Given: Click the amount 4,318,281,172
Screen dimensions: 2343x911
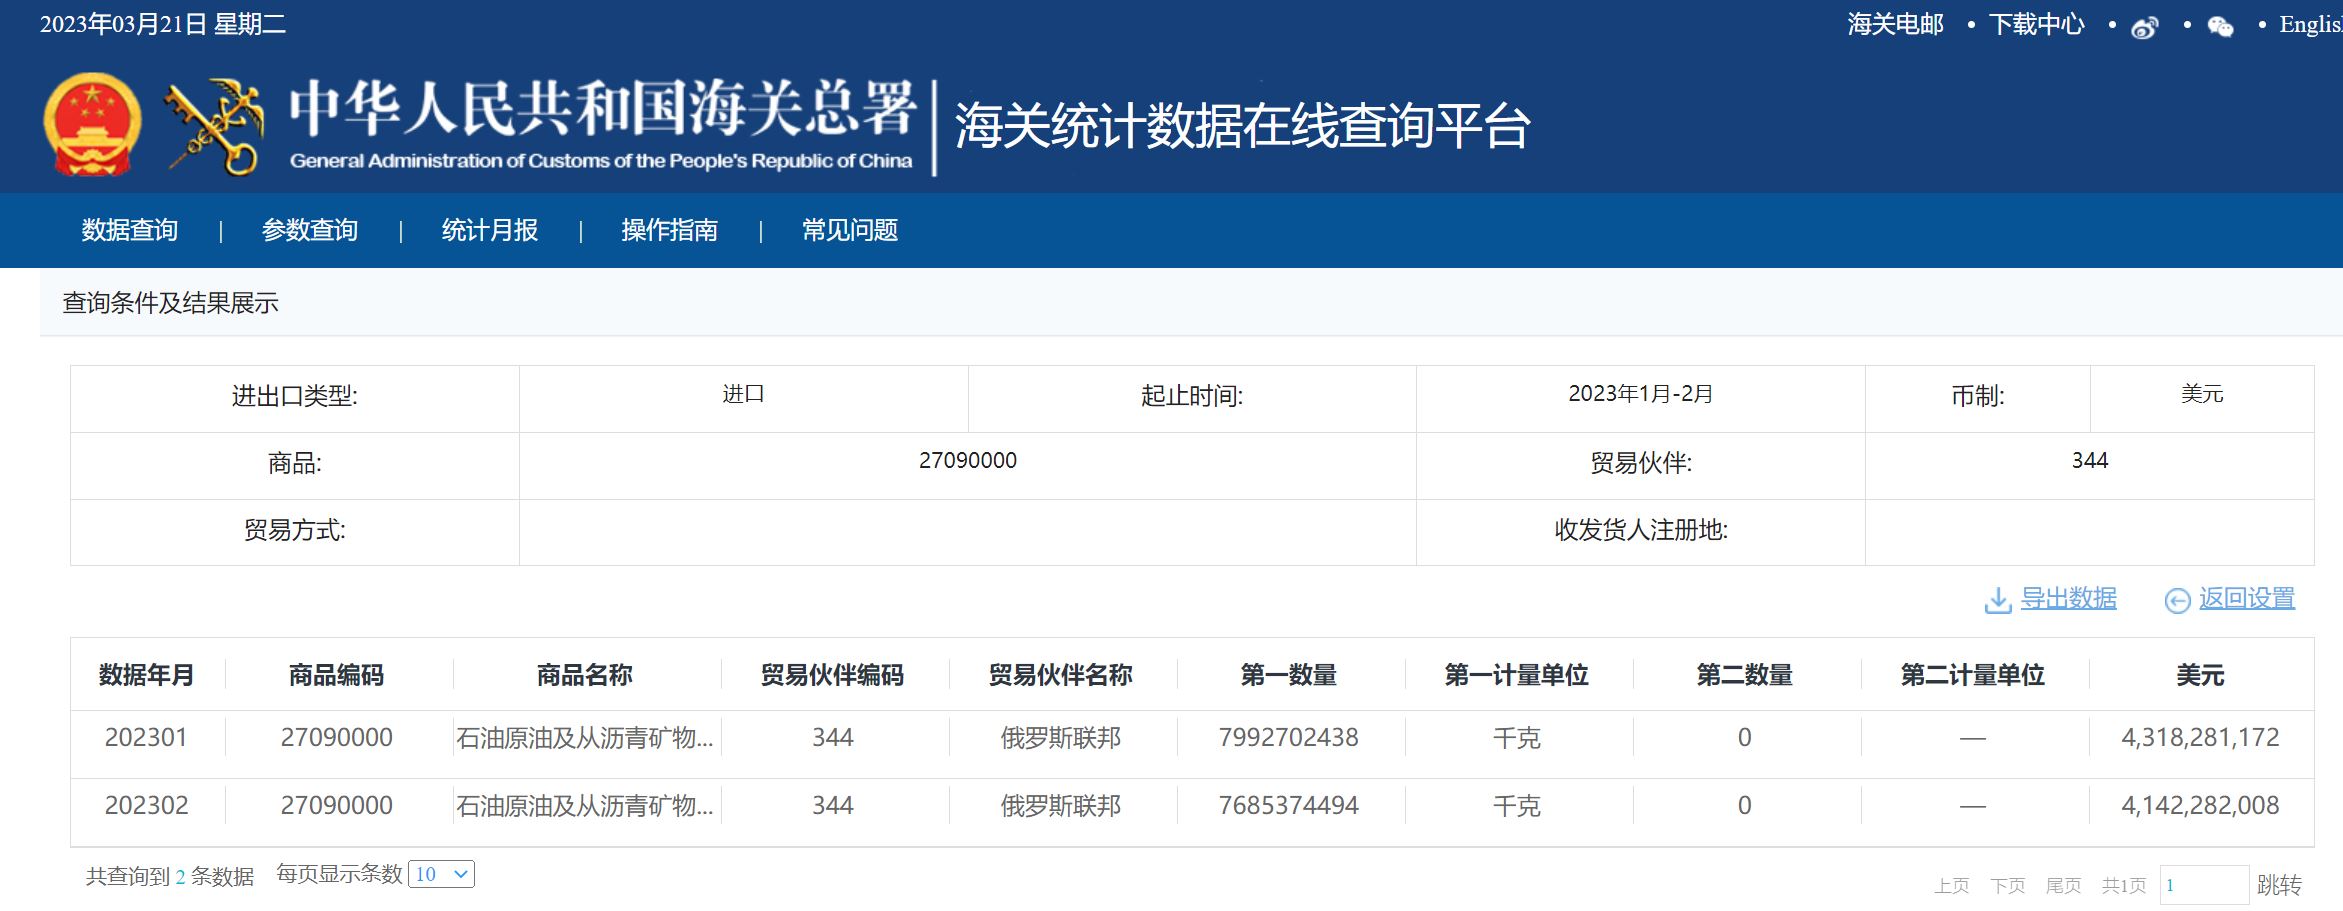Looking at the screenshot, I should click(2200, 738).
